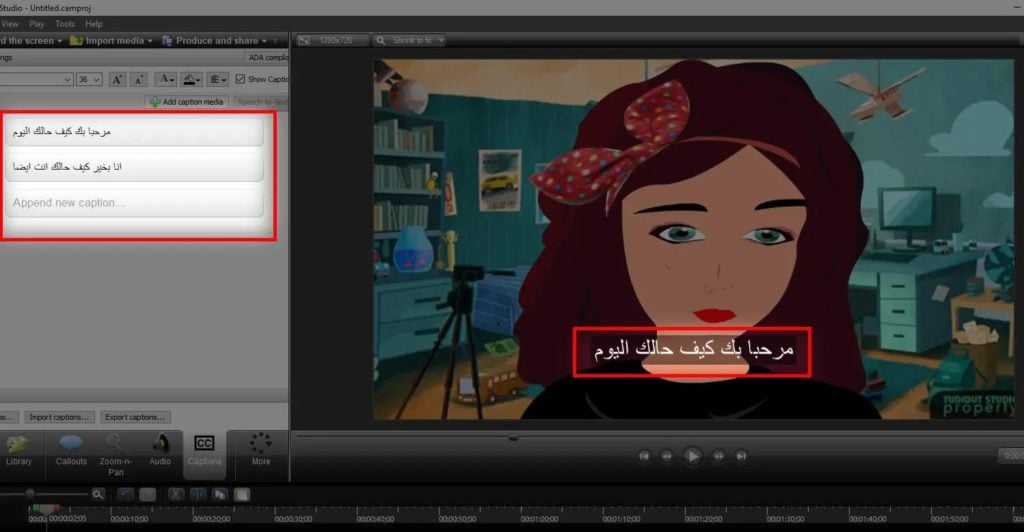Open the Play menu
1024x532 pixels.
click(37, 24)
